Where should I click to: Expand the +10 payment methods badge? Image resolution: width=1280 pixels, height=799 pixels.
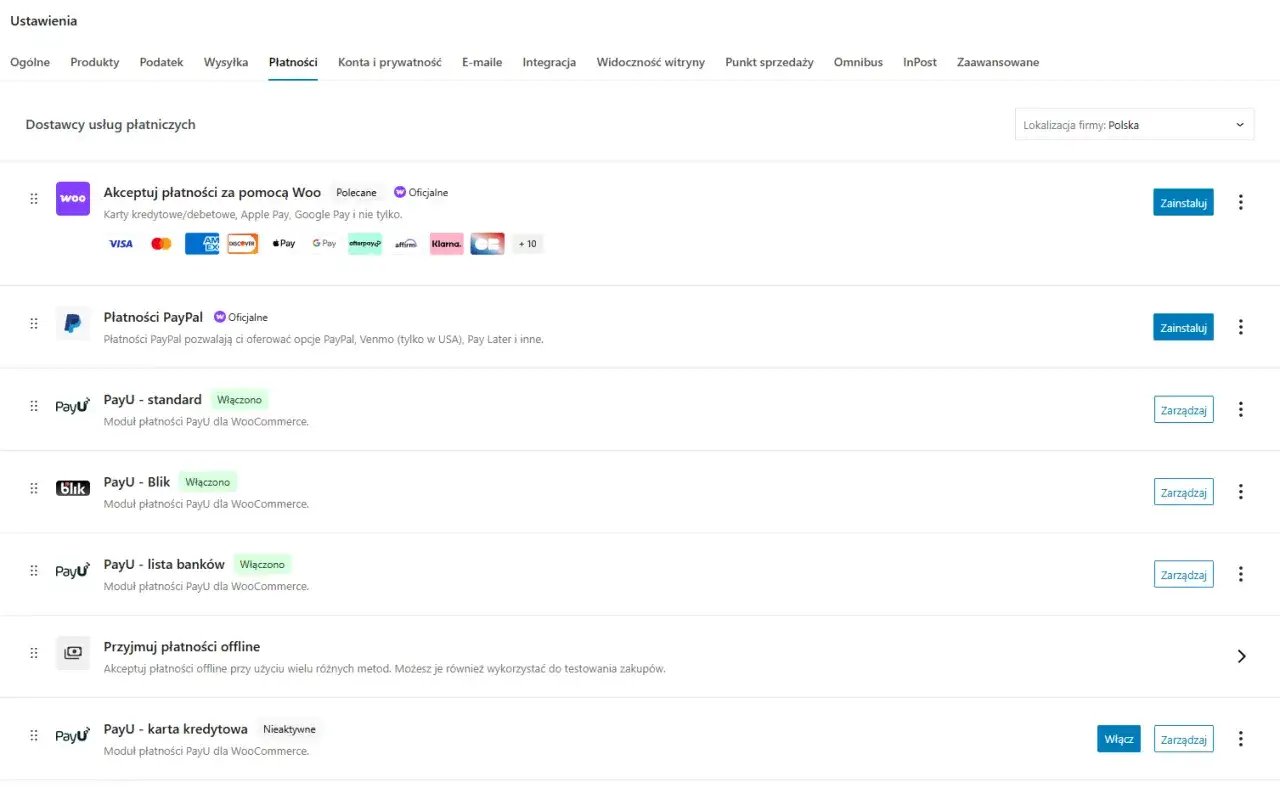[527, 243]
